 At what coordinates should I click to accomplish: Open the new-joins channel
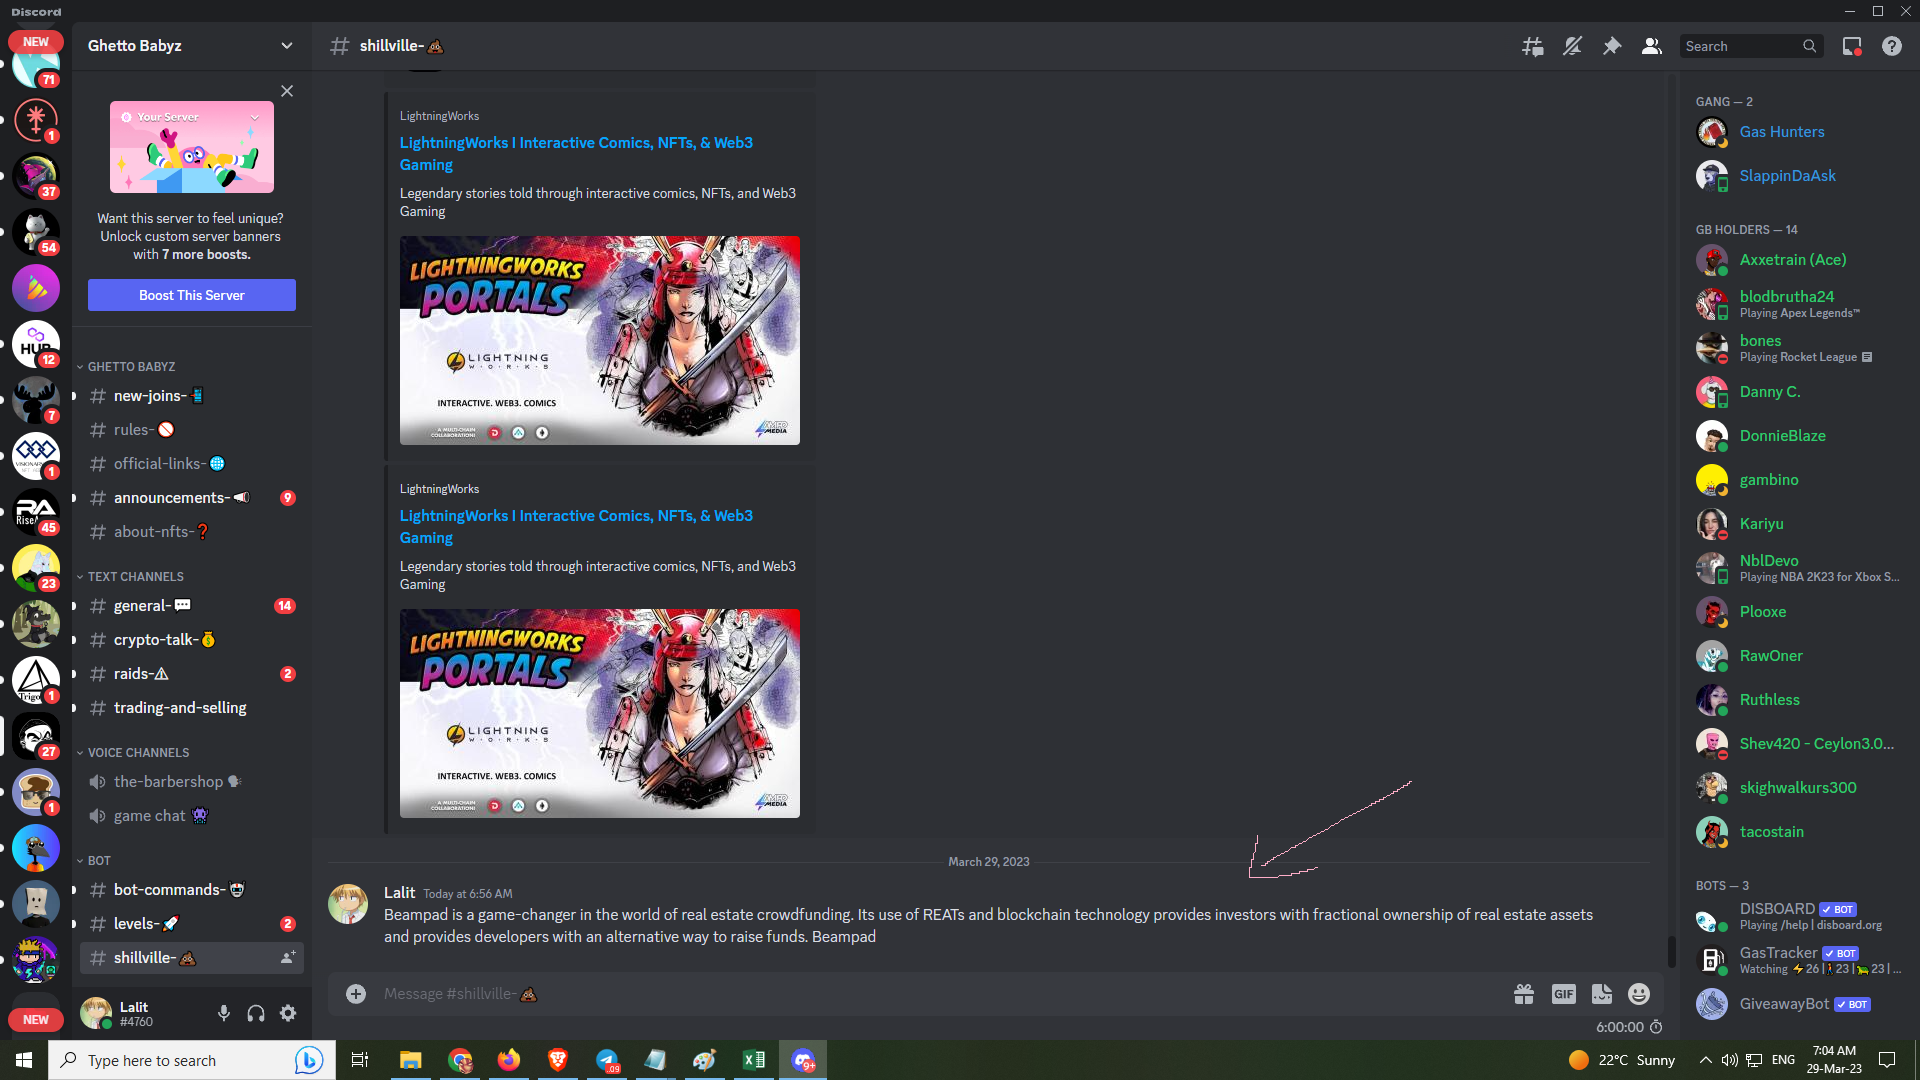tap(192, 396)
